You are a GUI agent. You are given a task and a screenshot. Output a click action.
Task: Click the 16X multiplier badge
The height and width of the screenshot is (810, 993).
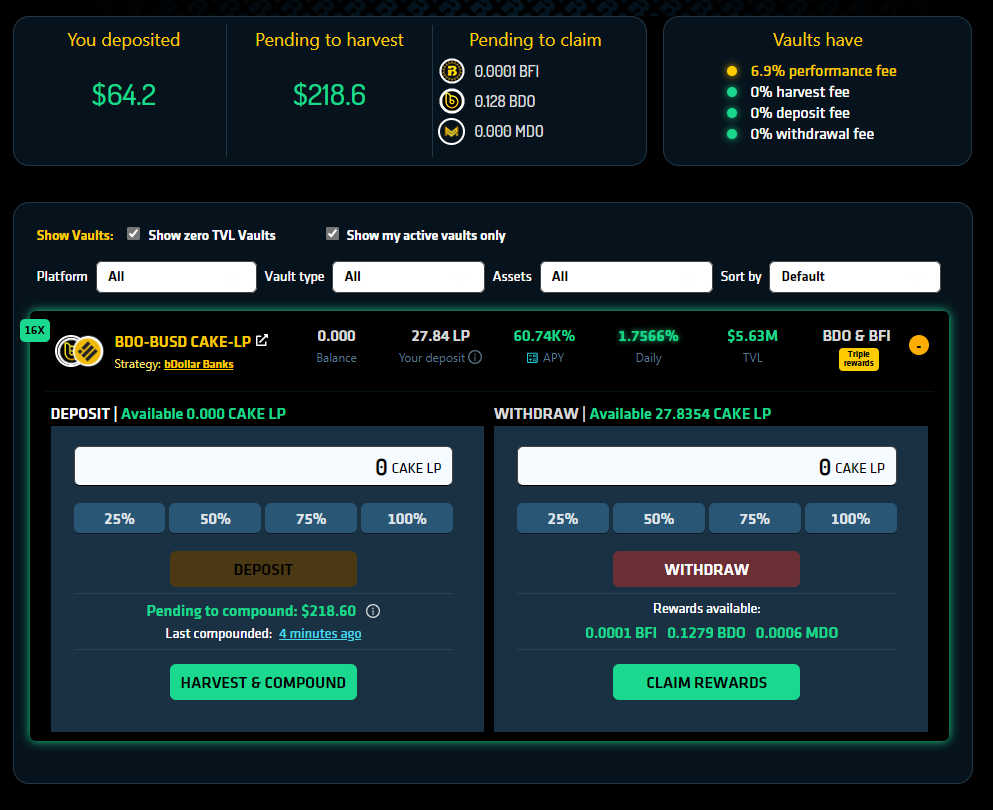point(34,330)
